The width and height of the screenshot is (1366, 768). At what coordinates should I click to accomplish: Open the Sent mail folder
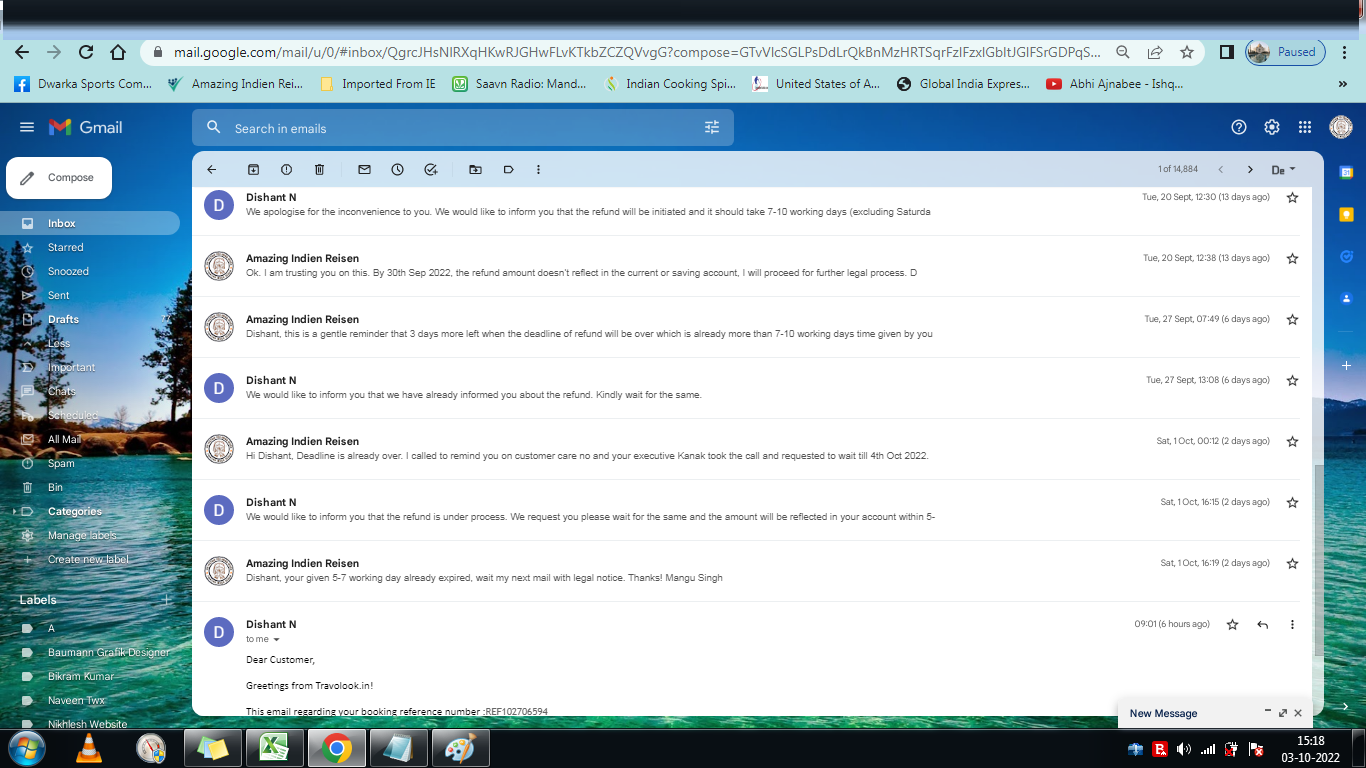pos(59,295)
